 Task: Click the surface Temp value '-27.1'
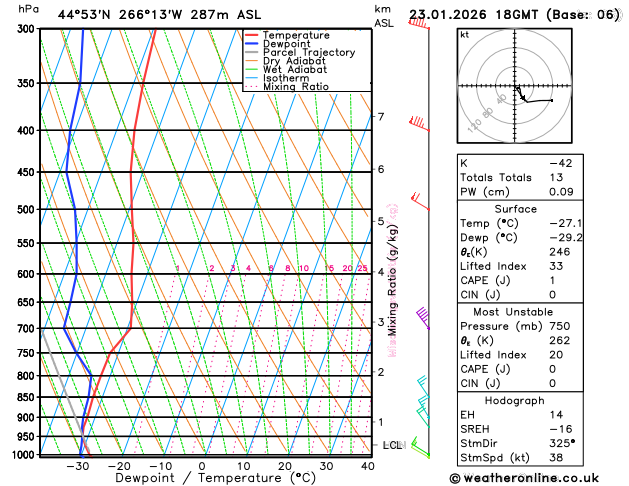pos(566,223)
